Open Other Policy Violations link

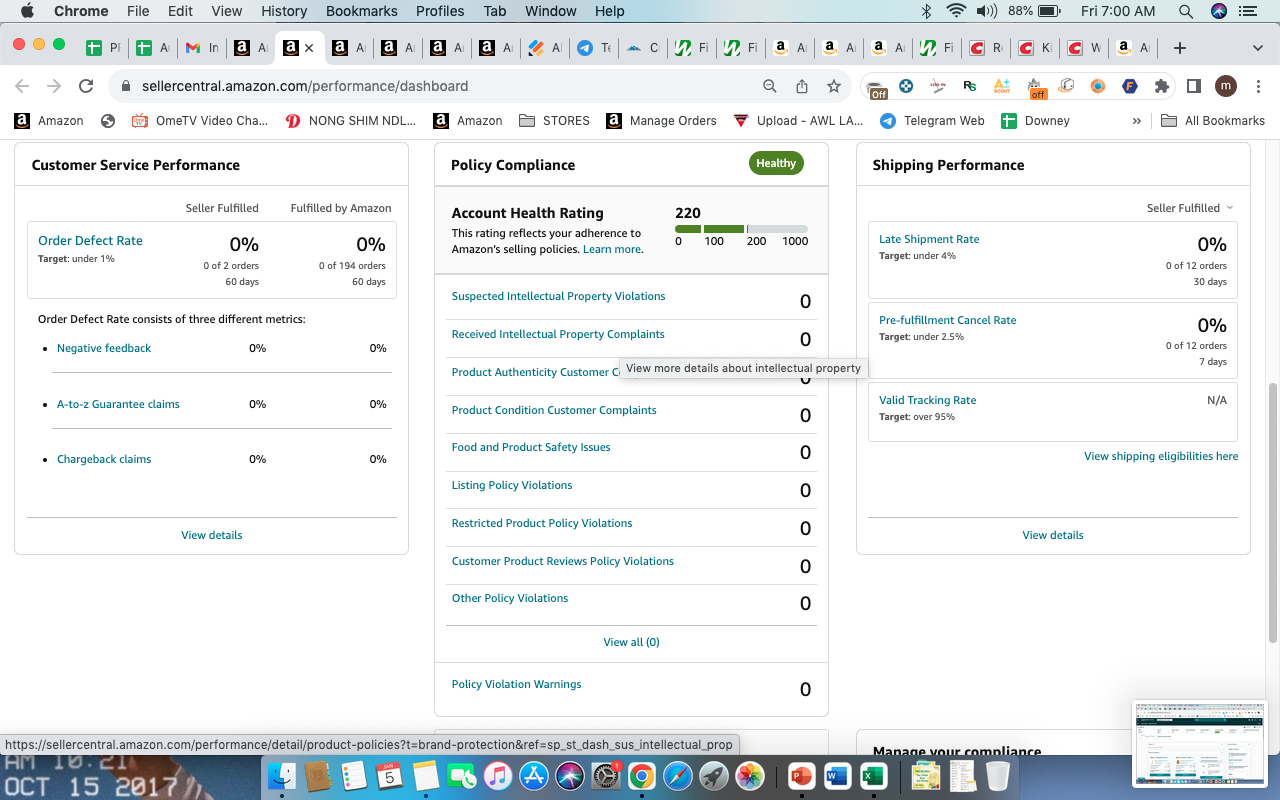[510, 598]
